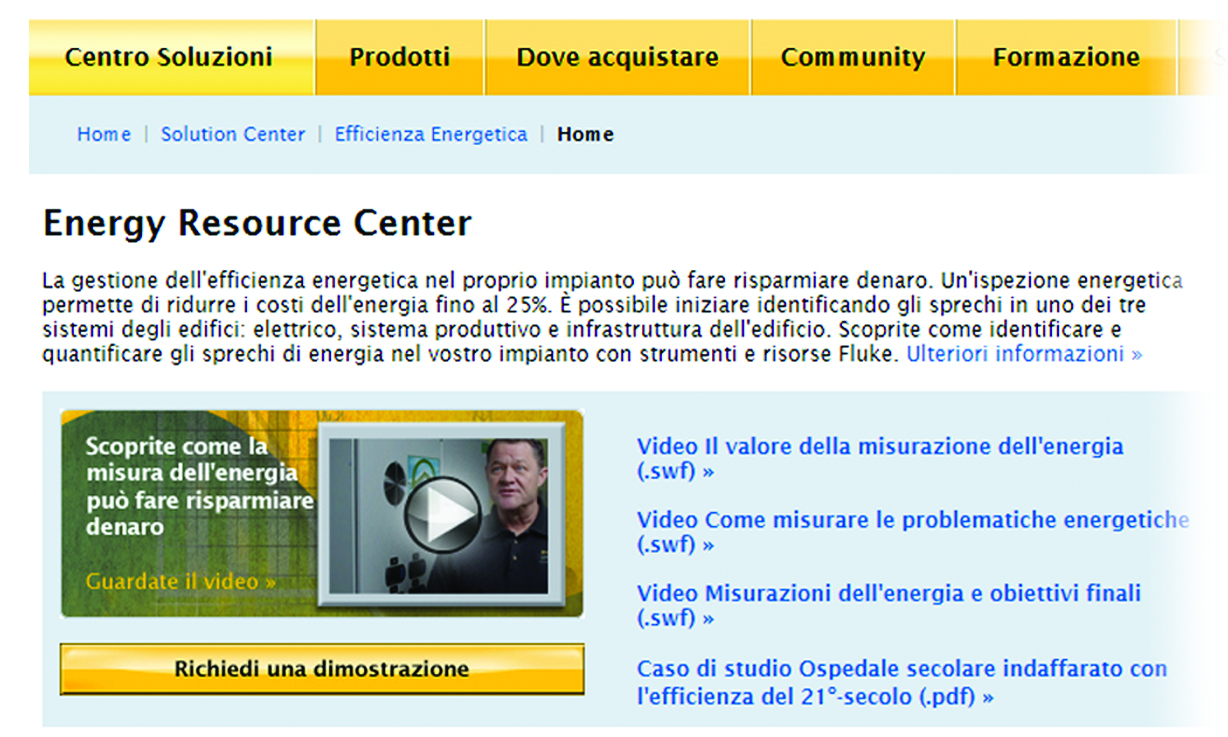
Task: Open Caso di studio Ospedale secolare PDF
Action: (x=902, y=682)
